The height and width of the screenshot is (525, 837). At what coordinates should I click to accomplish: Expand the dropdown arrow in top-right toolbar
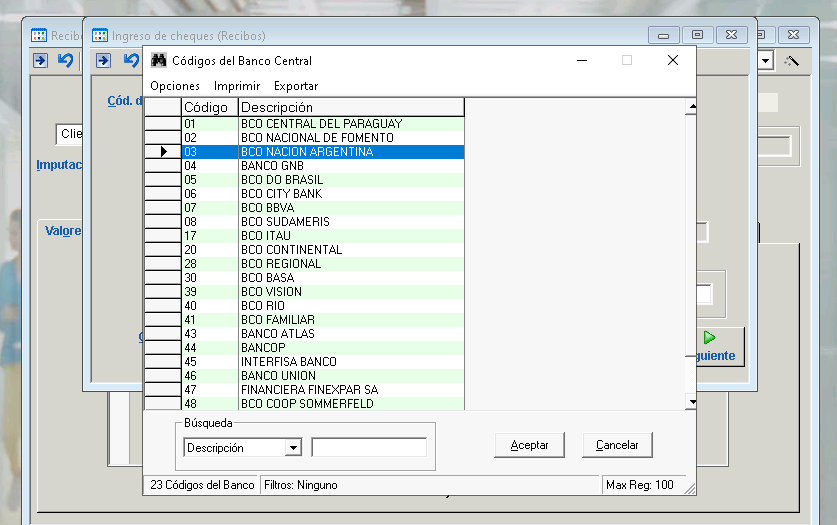[766, 61]
